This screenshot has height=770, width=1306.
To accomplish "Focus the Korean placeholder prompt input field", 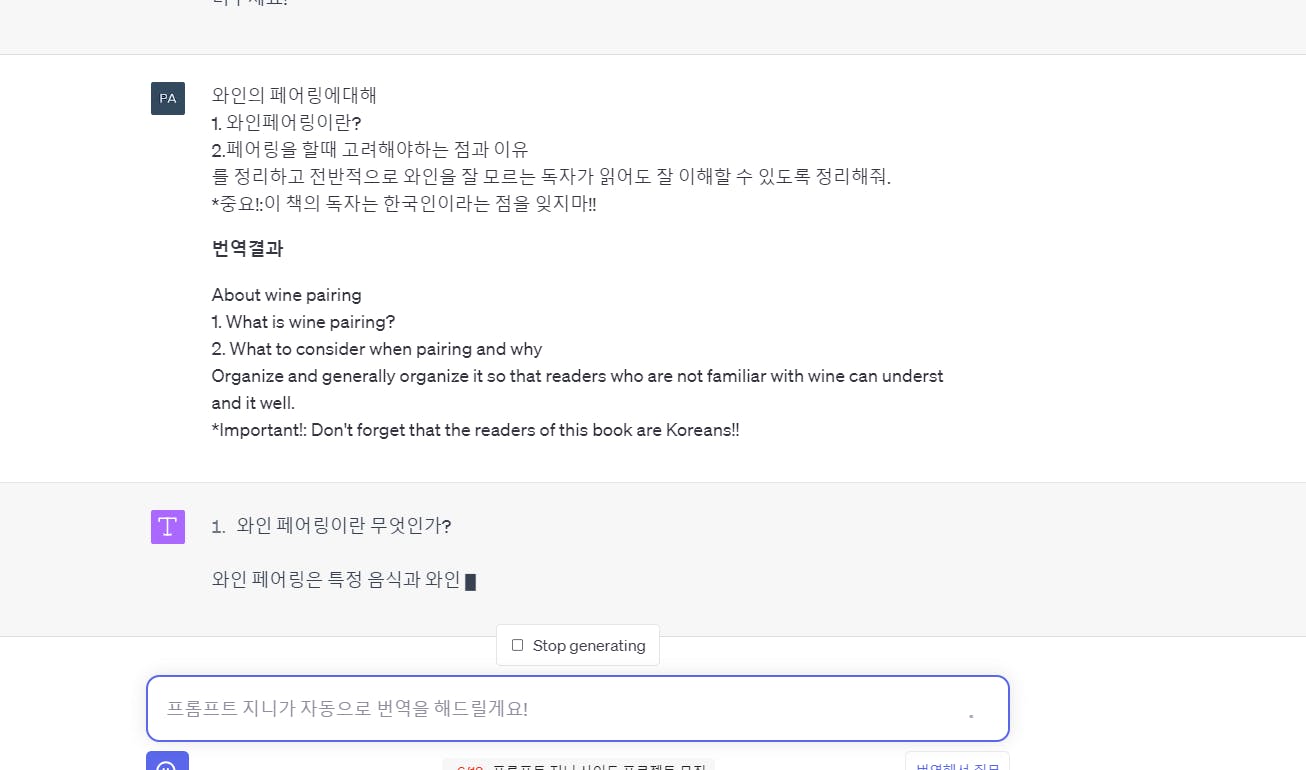I will [578, 709].
